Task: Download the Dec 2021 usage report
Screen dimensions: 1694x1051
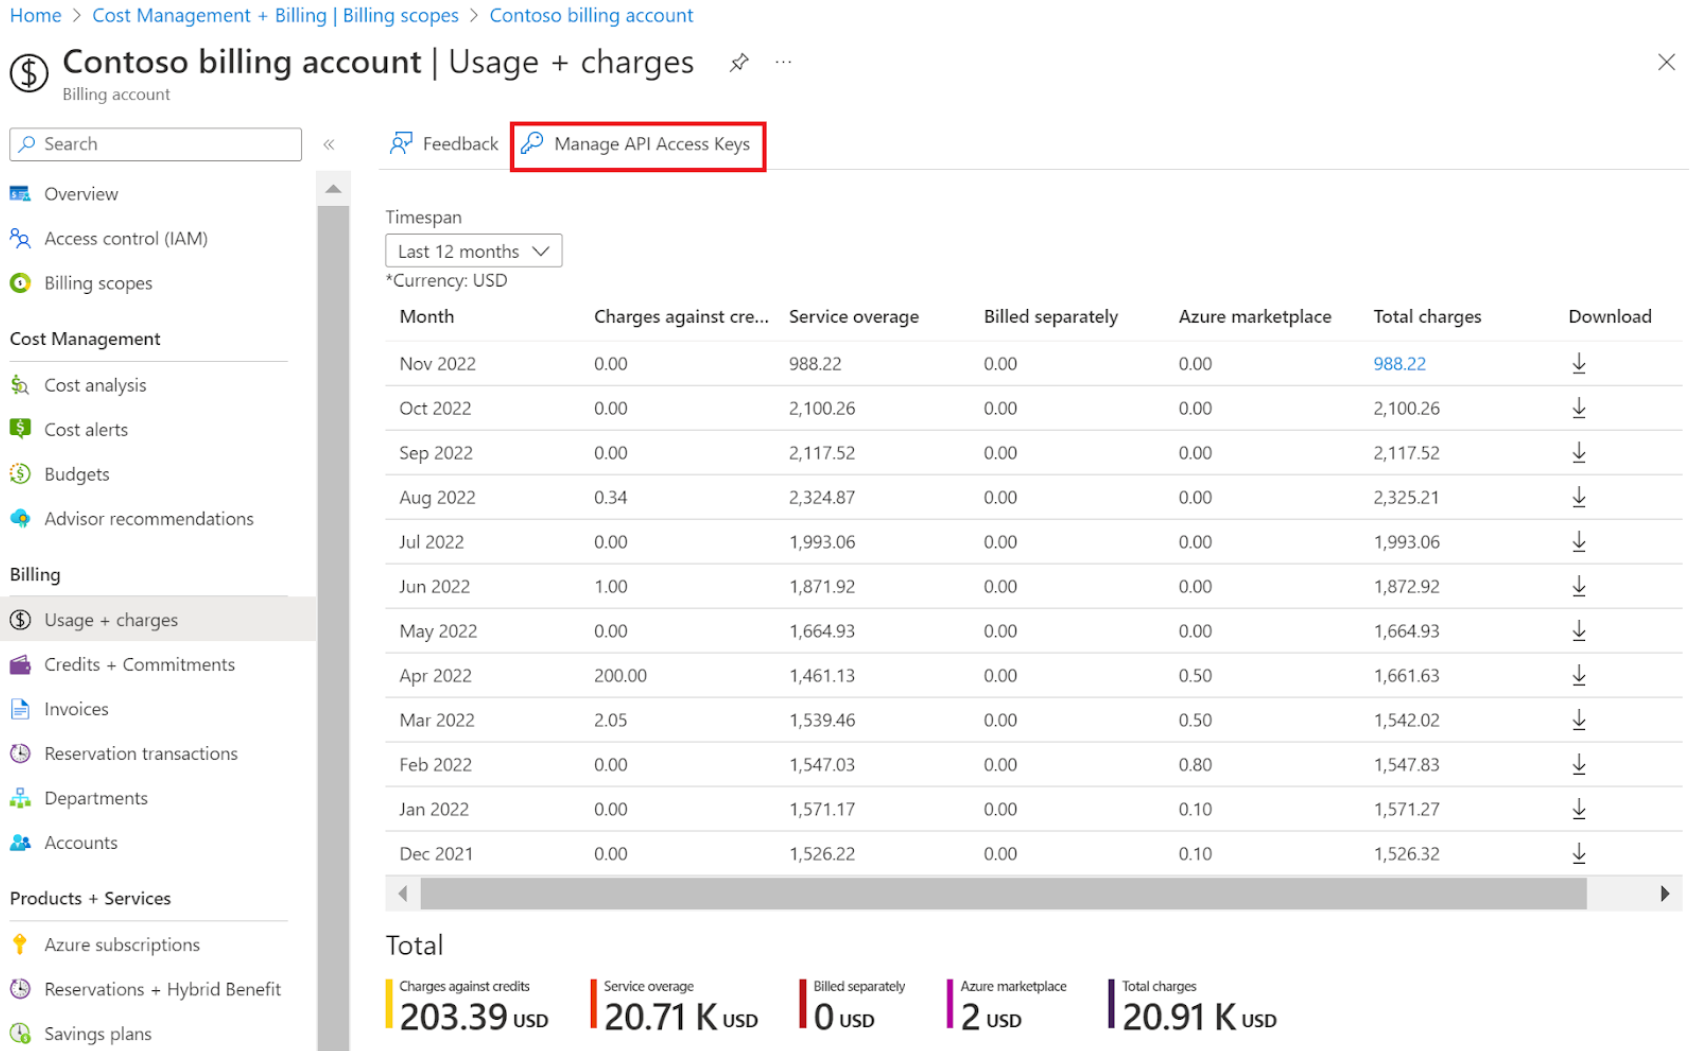Action: click(1578, 854)
